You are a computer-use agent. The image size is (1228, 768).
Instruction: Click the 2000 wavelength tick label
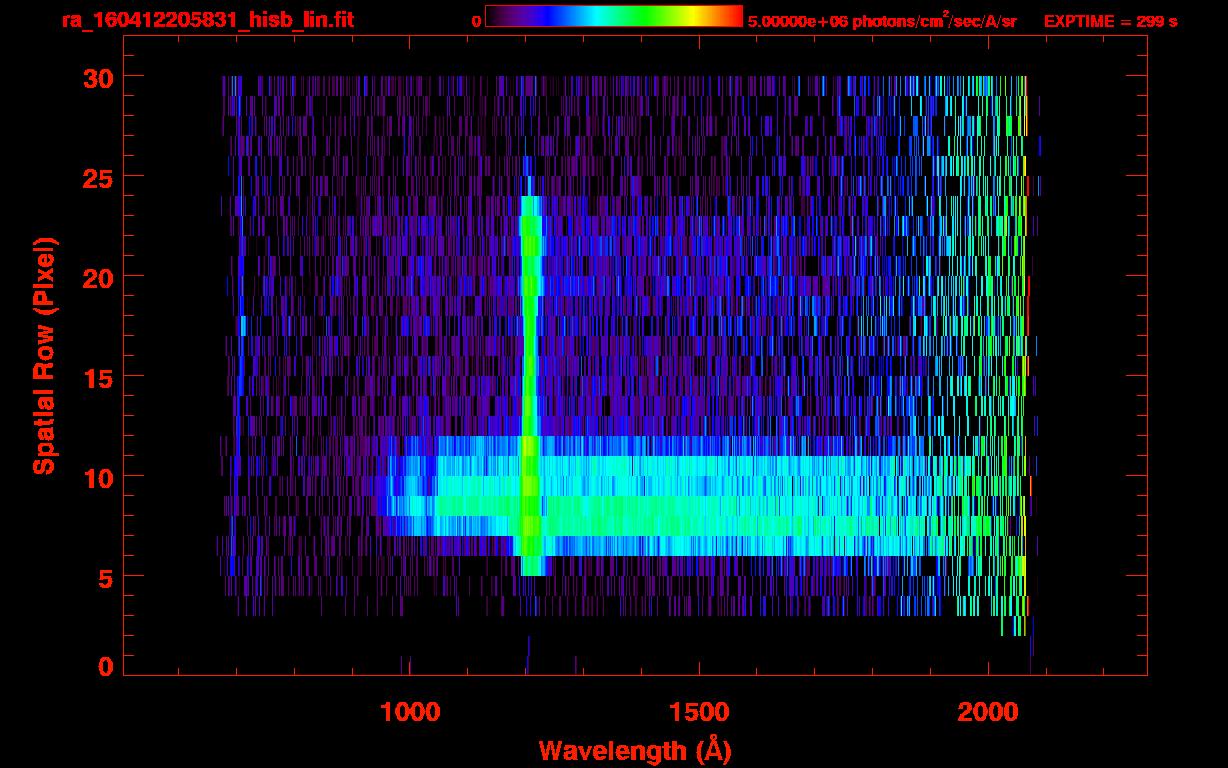click(x=988, y=712)
